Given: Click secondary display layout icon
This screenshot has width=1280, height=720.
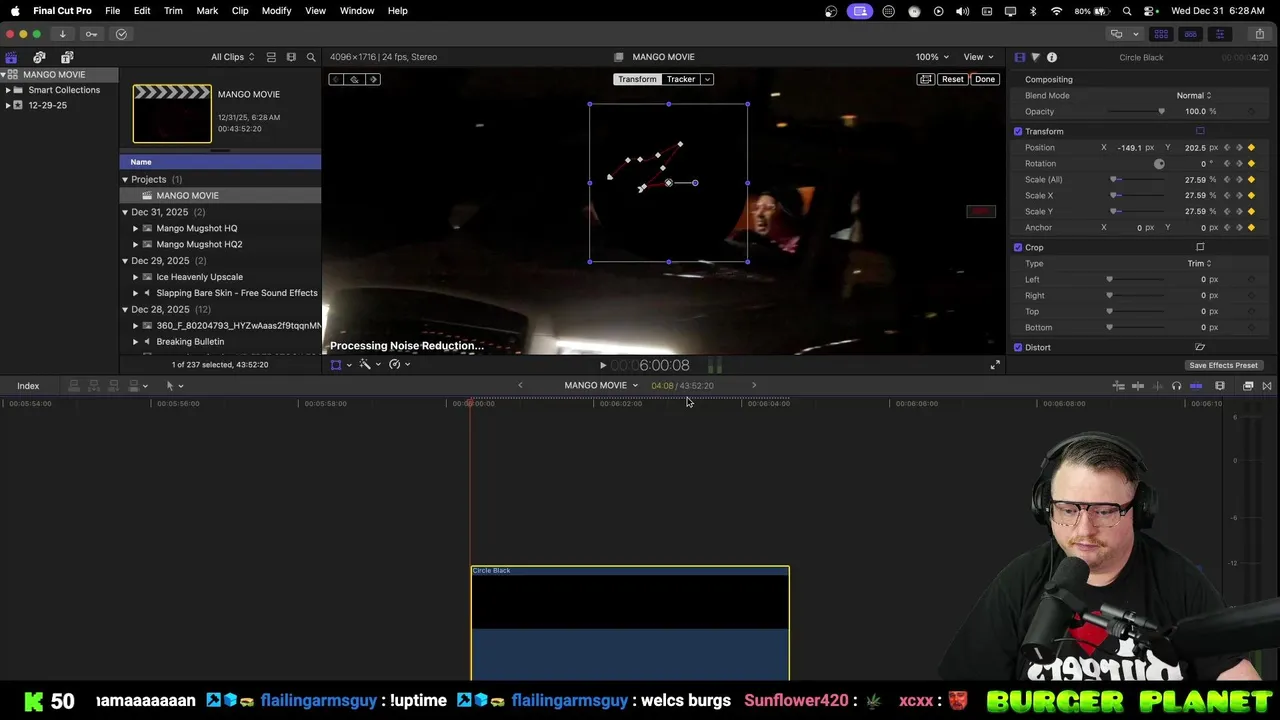Looking at the screenshot, I should [1117, 34].
